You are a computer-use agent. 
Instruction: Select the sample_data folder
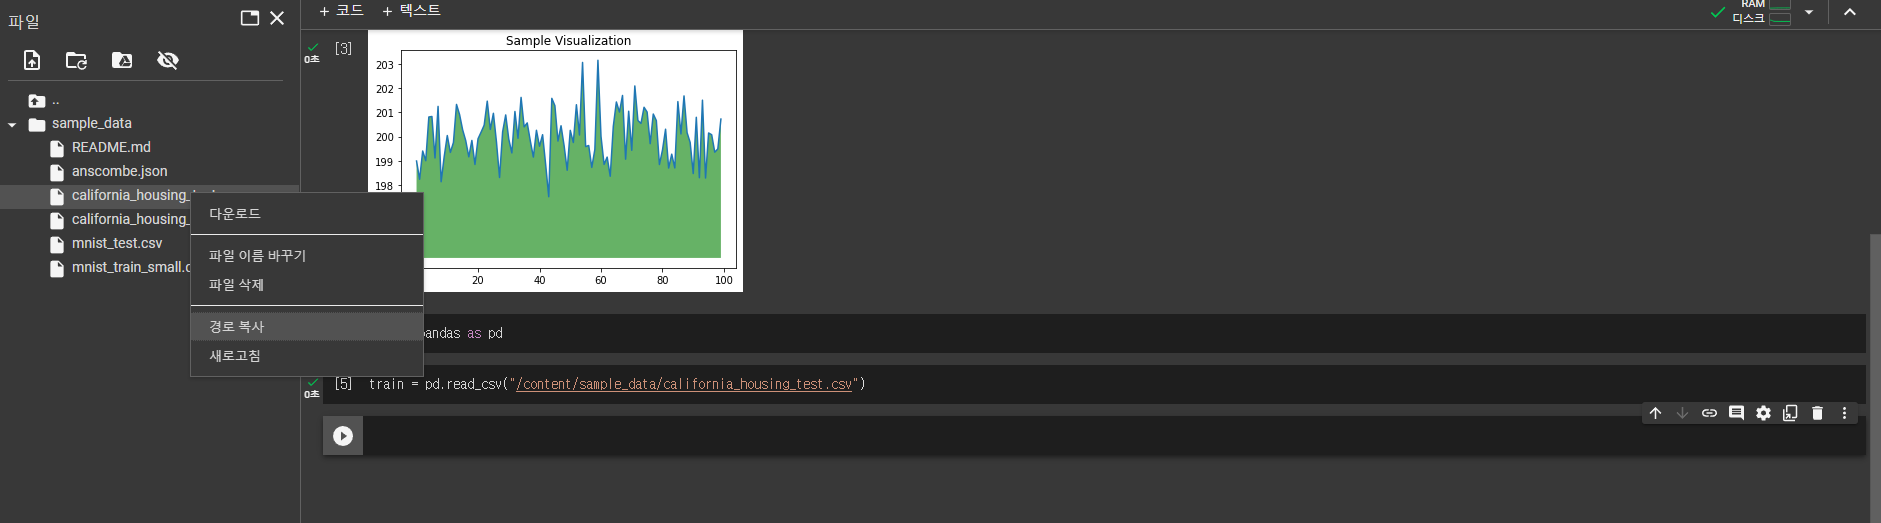tap(91, 123)
